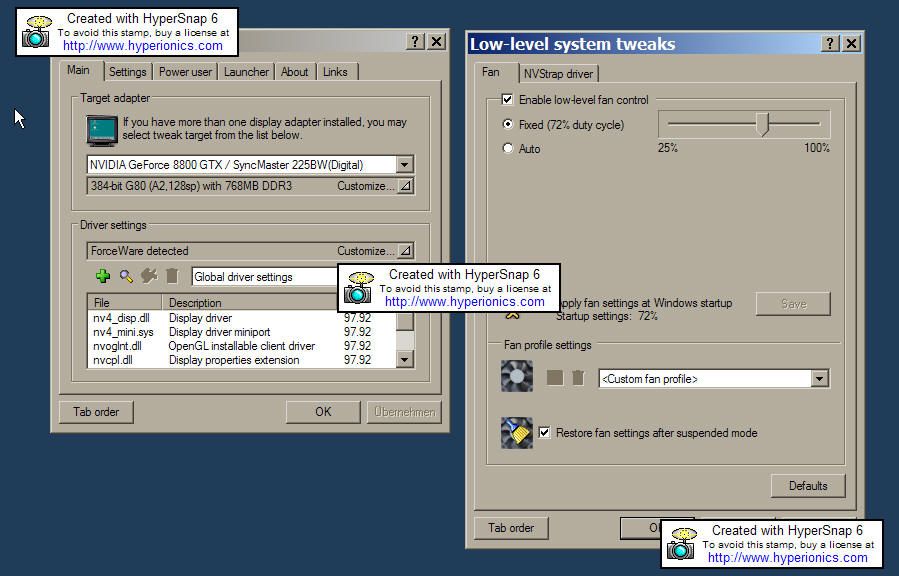Click the fan duty cycle slider thumb
899x576 pixels.
(x=762, y=124)
